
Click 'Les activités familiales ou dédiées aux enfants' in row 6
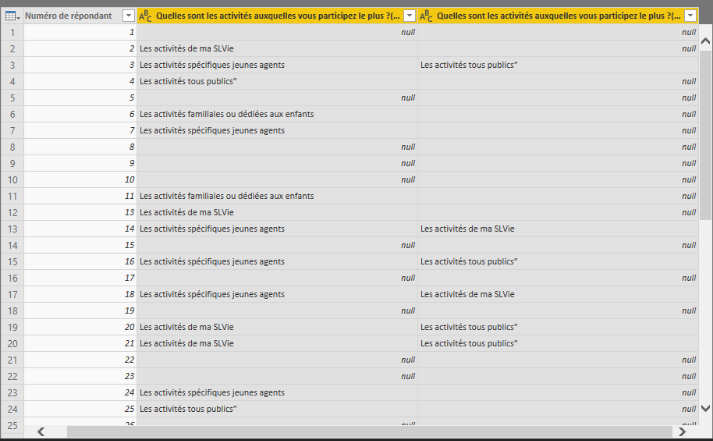coord(226,114)
